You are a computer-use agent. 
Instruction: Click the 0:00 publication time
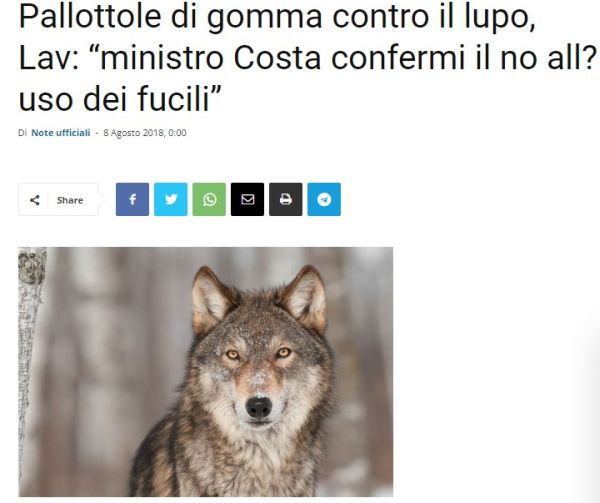point(177,133)
